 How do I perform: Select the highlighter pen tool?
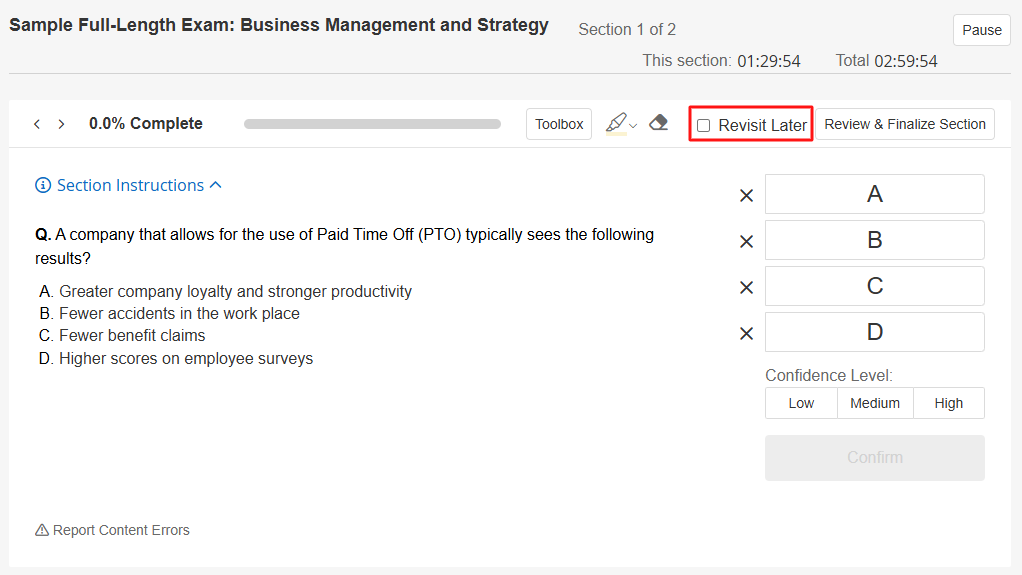point(615,123)
